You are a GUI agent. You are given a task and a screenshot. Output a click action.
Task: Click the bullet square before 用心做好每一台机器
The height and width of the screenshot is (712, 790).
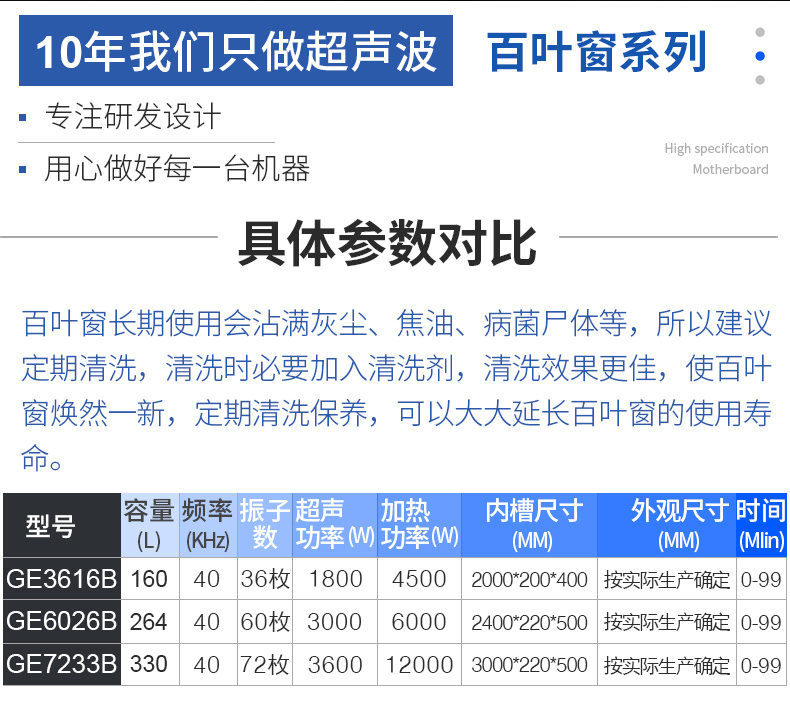click(23, 169)
